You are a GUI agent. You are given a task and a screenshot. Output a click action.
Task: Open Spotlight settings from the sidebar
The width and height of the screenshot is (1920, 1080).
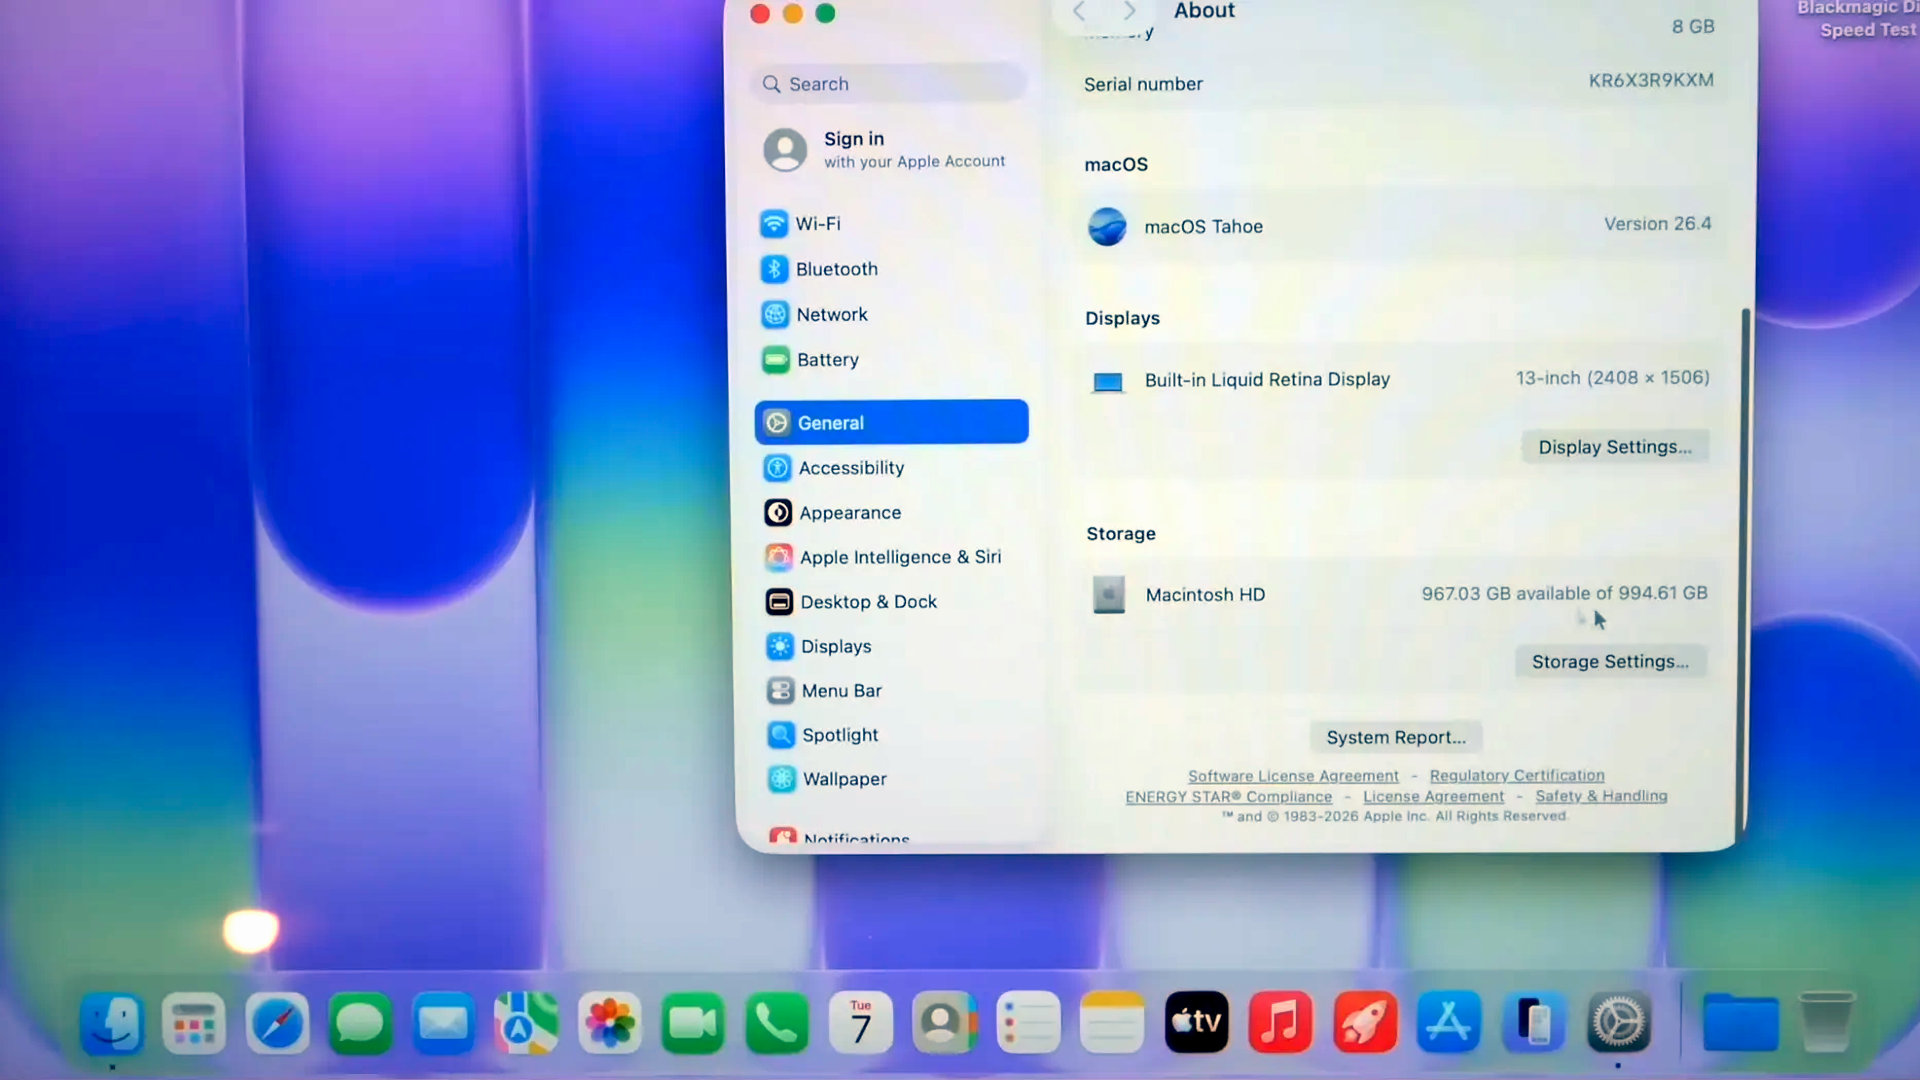tap(839, 734)
